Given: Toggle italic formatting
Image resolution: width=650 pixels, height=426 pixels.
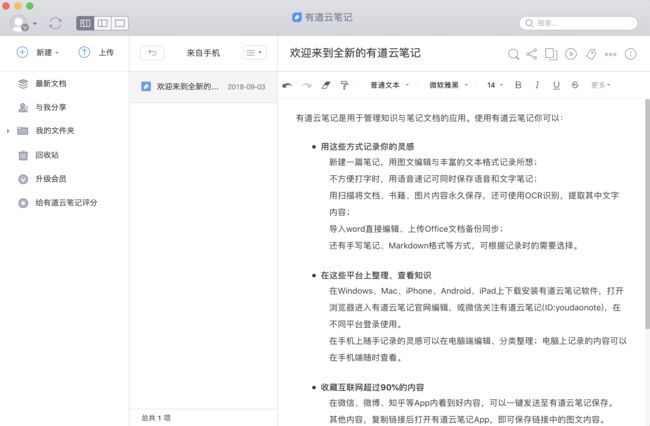Looking at the screenshot, I should click(x=537, y=85).
